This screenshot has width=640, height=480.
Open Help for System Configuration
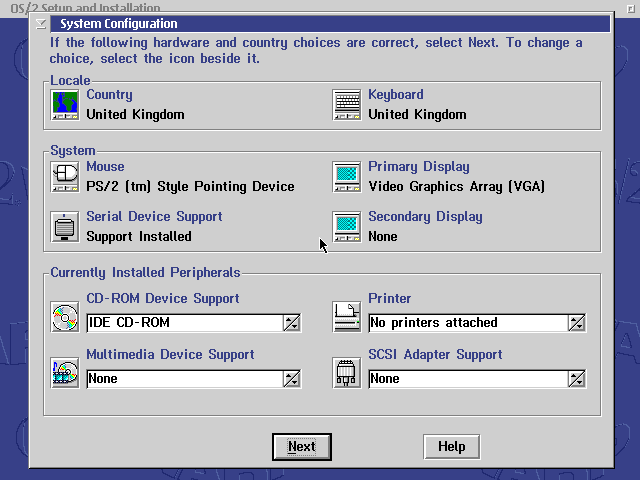(x=451, y=447)
